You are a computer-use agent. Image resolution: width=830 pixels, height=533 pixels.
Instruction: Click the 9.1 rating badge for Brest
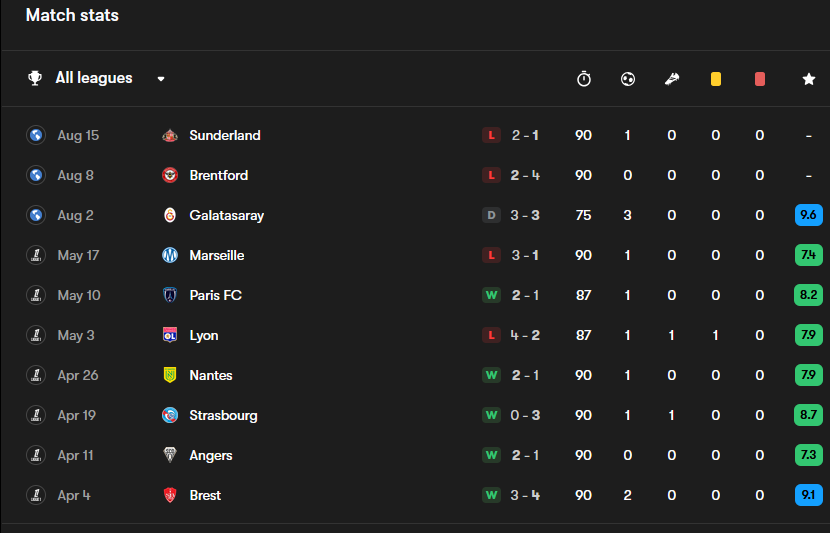click(x=809, y=495)
